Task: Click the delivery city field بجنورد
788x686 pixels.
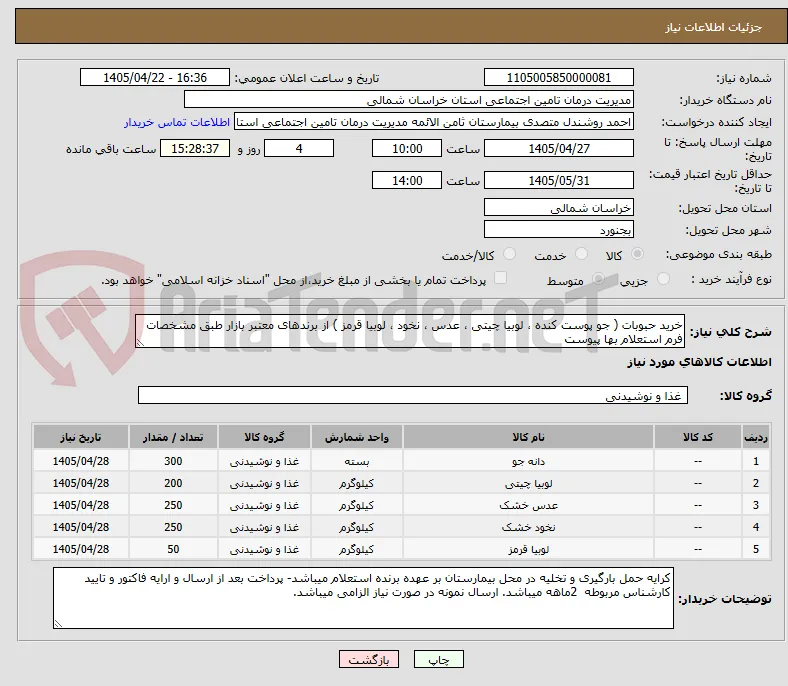Action: pyautogui.click(x=558, y=230)
